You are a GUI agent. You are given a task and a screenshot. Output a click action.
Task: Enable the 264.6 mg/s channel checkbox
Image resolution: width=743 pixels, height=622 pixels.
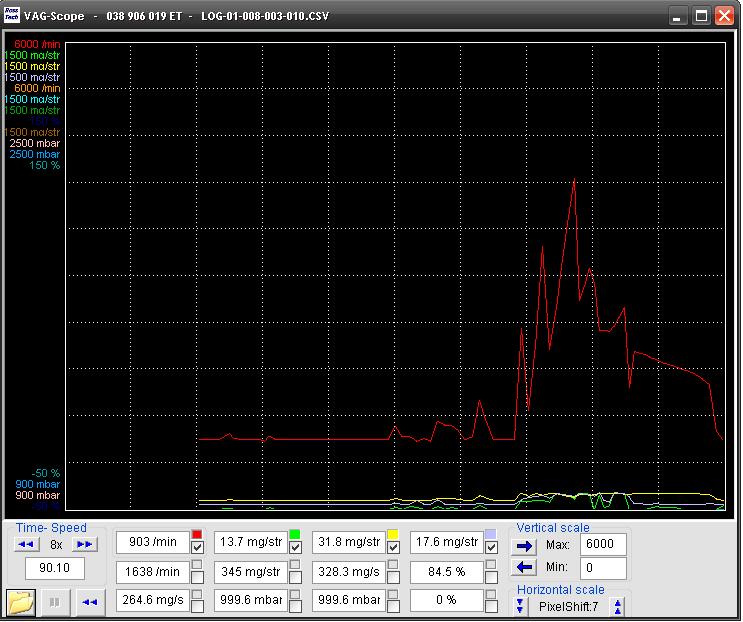pos(197,606)
